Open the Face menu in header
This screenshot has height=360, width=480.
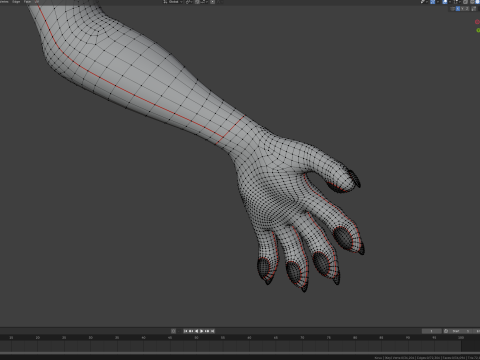(x=27, y=2)
